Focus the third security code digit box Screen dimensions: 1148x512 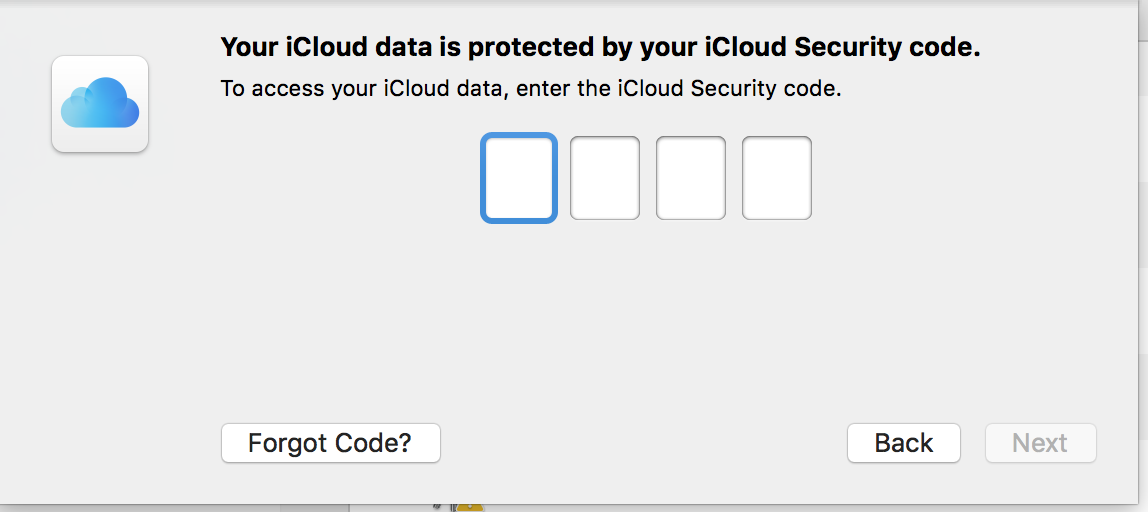(691, 178)
